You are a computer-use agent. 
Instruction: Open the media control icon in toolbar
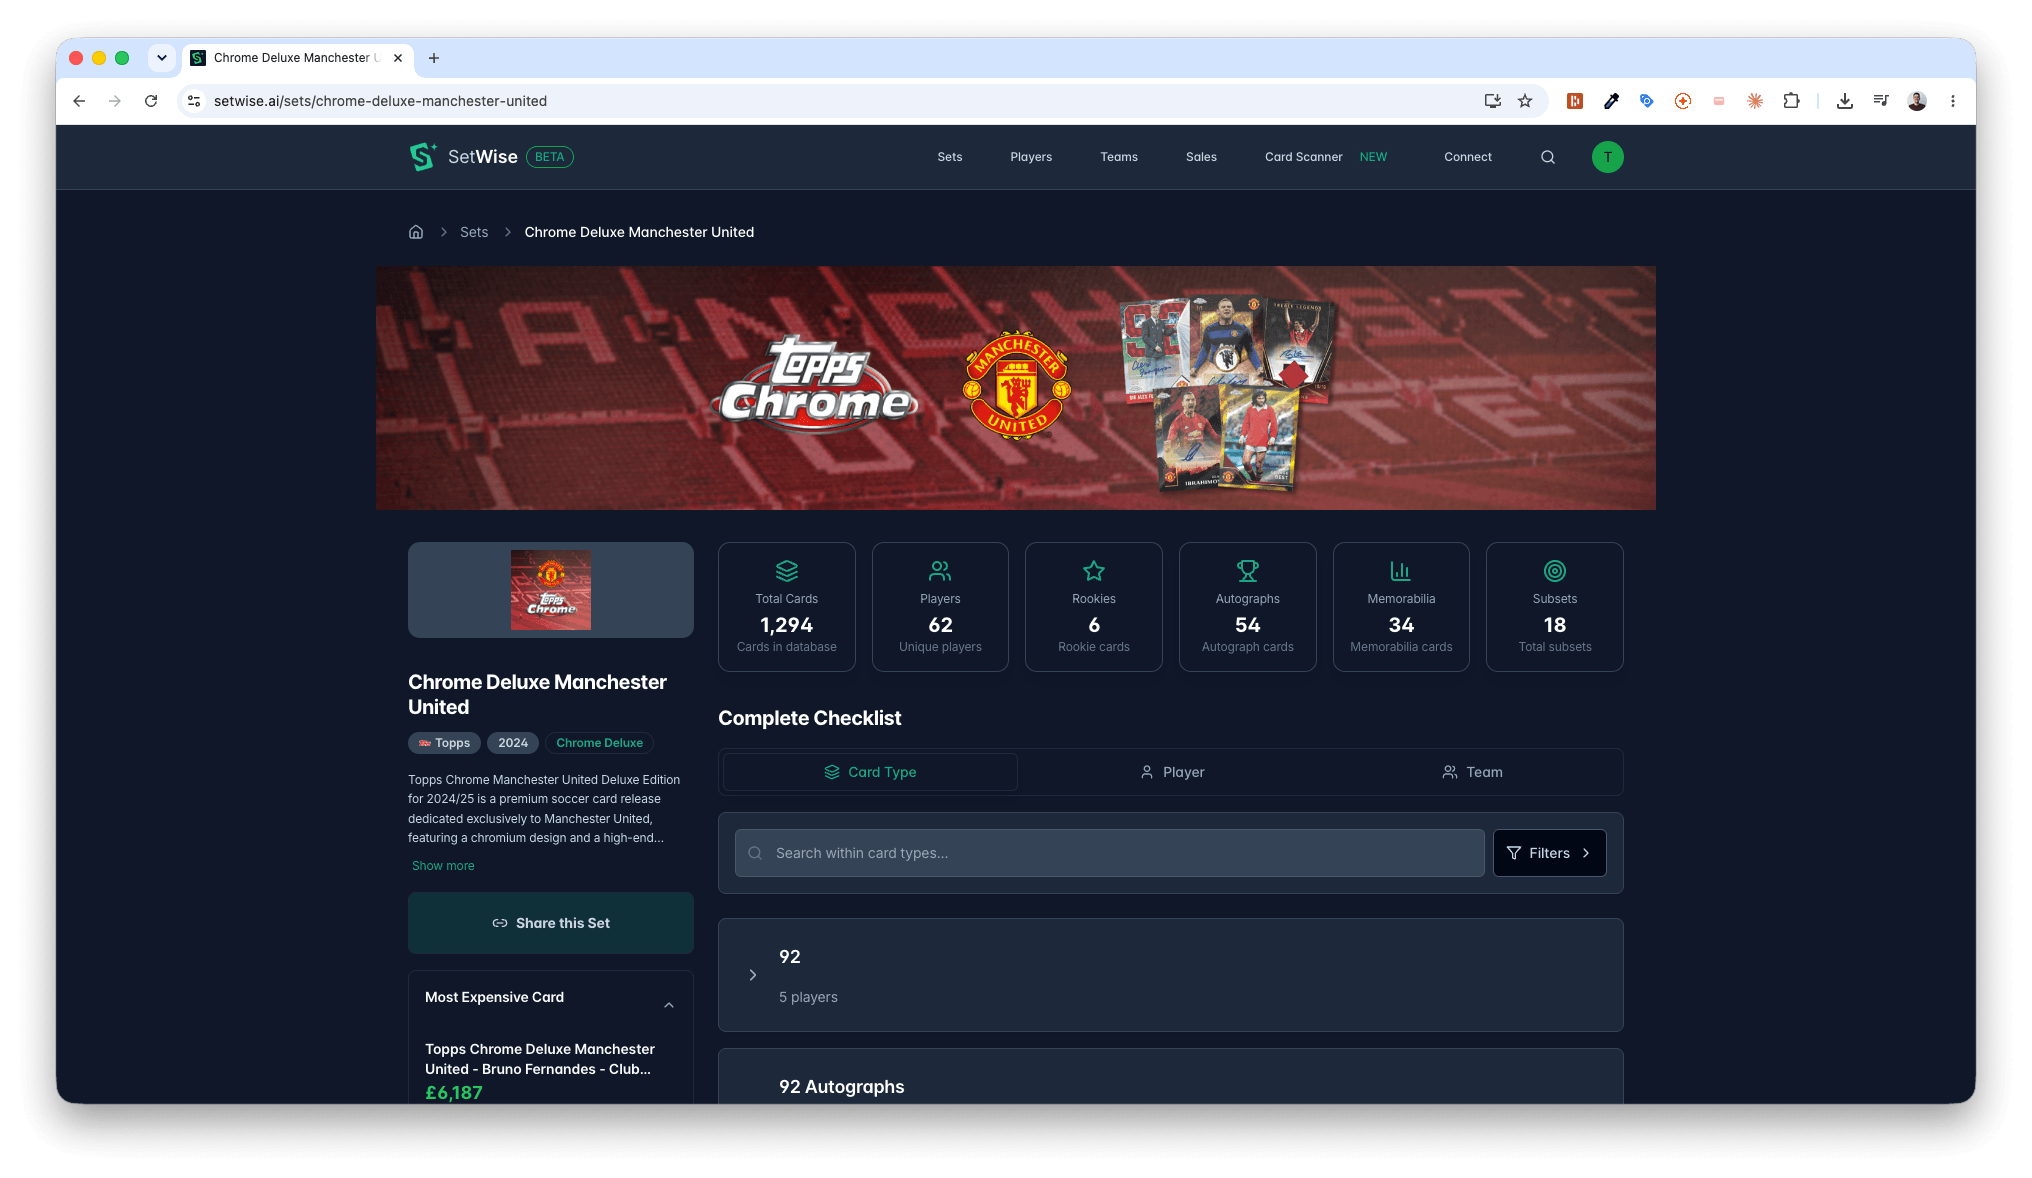click(x=1881, y=101)
